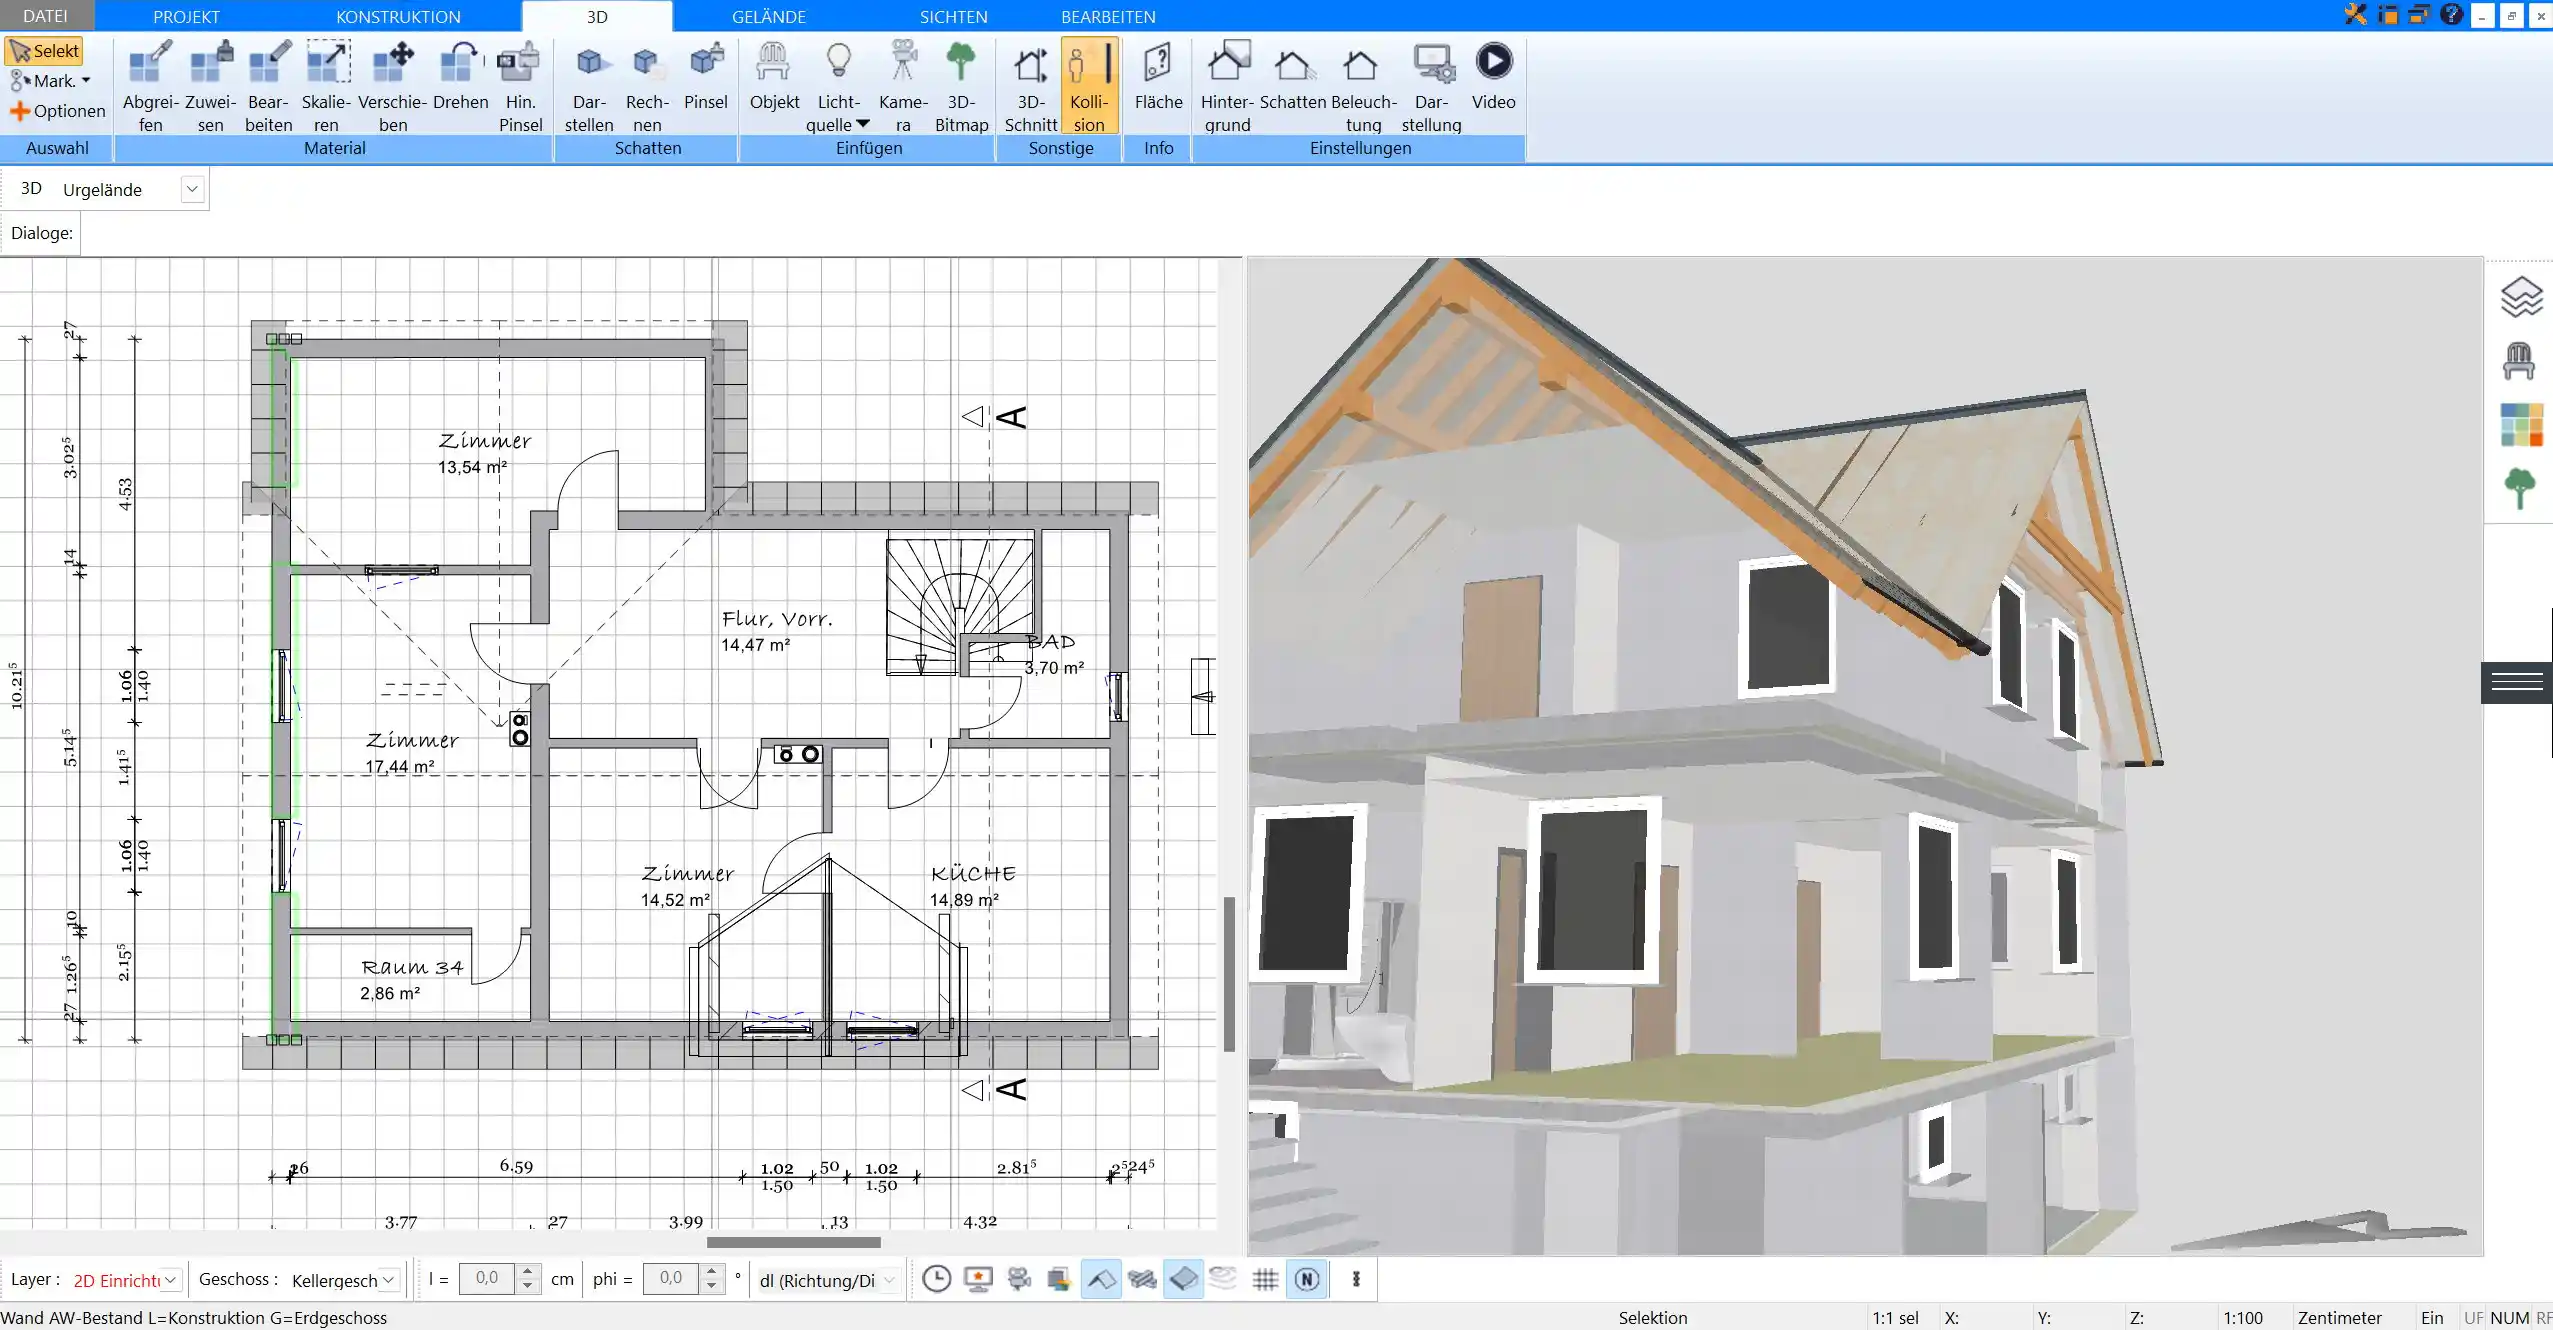Start the Video playback tool
2553x1330 pixels.
tap(1493, 76)
